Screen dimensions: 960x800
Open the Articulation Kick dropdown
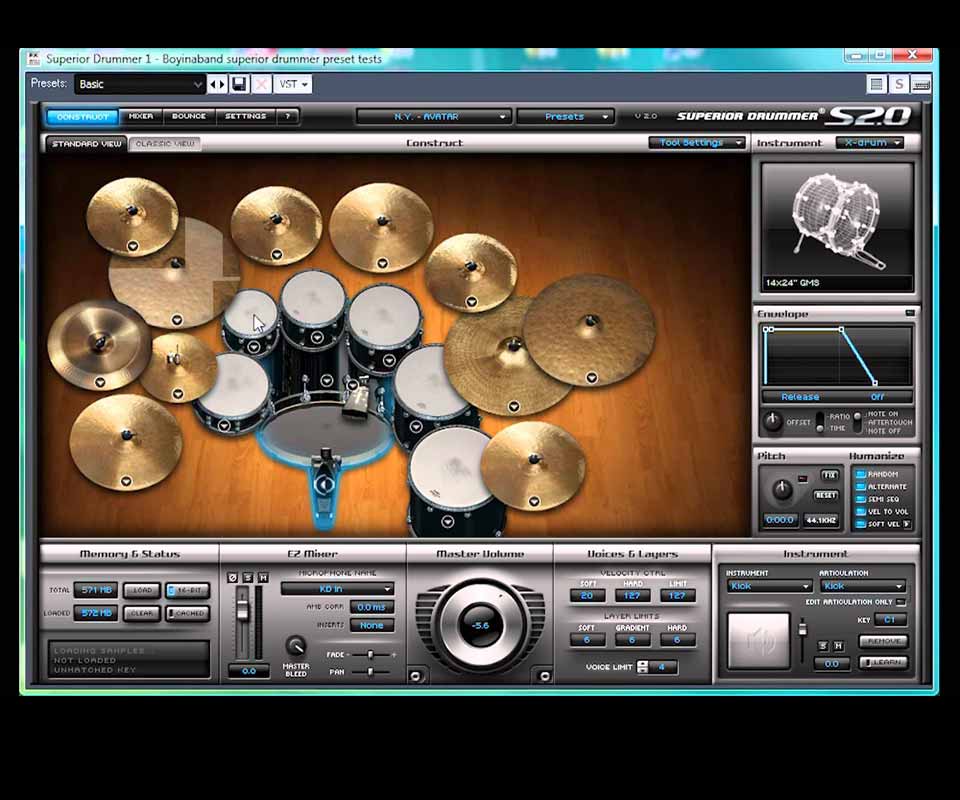(x=862, y=586)
